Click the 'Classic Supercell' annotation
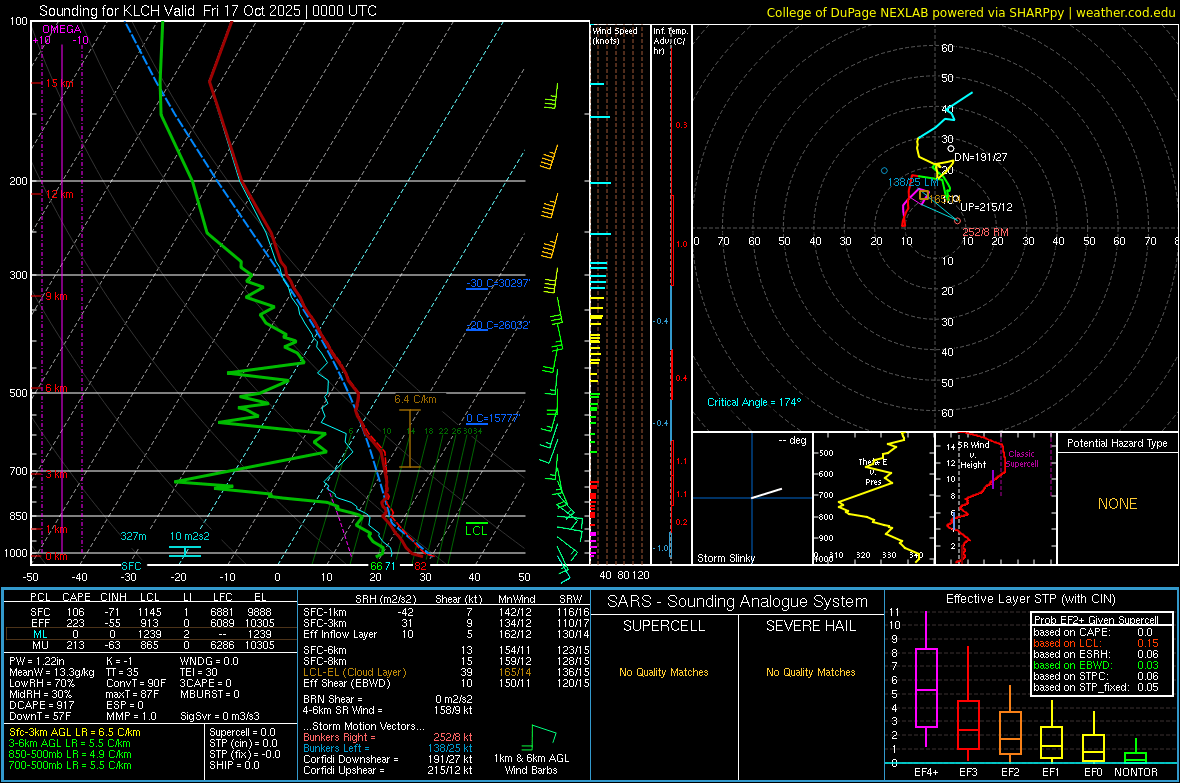The height and width of the screenshot is (783, 1180). pyautogui.click(x=1022, y=459)
